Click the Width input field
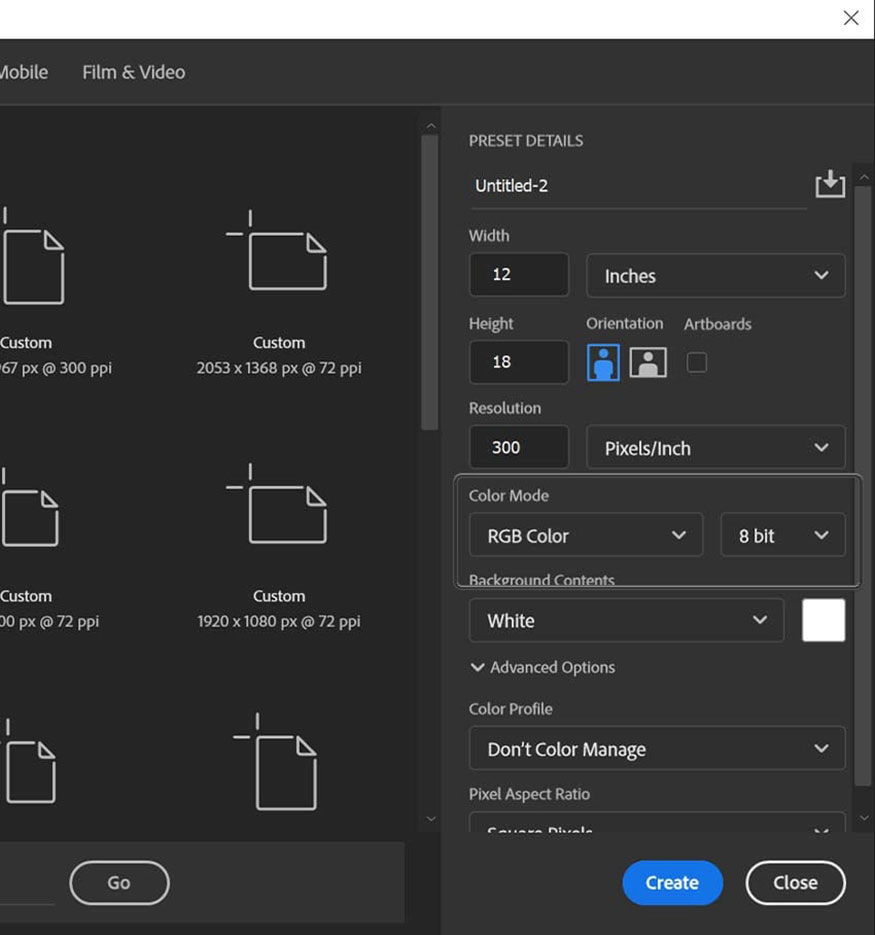 [519, 274]
